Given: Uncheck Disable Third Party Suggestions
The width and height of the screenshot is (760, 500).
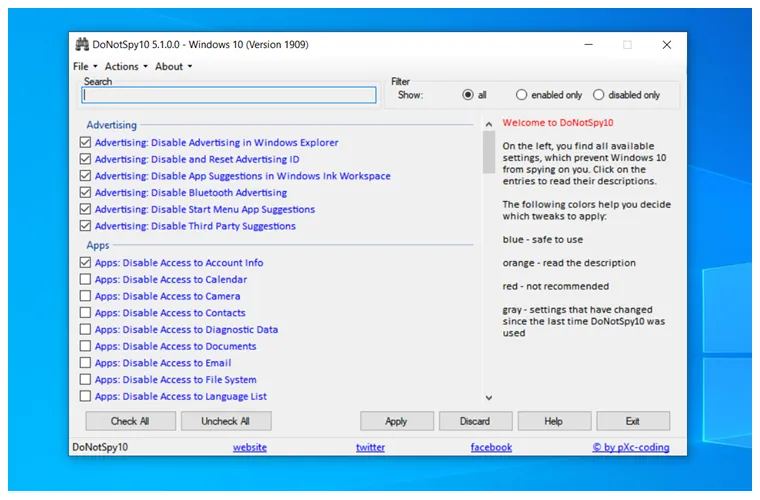Looking at the screenshot, I should [85, 226].
